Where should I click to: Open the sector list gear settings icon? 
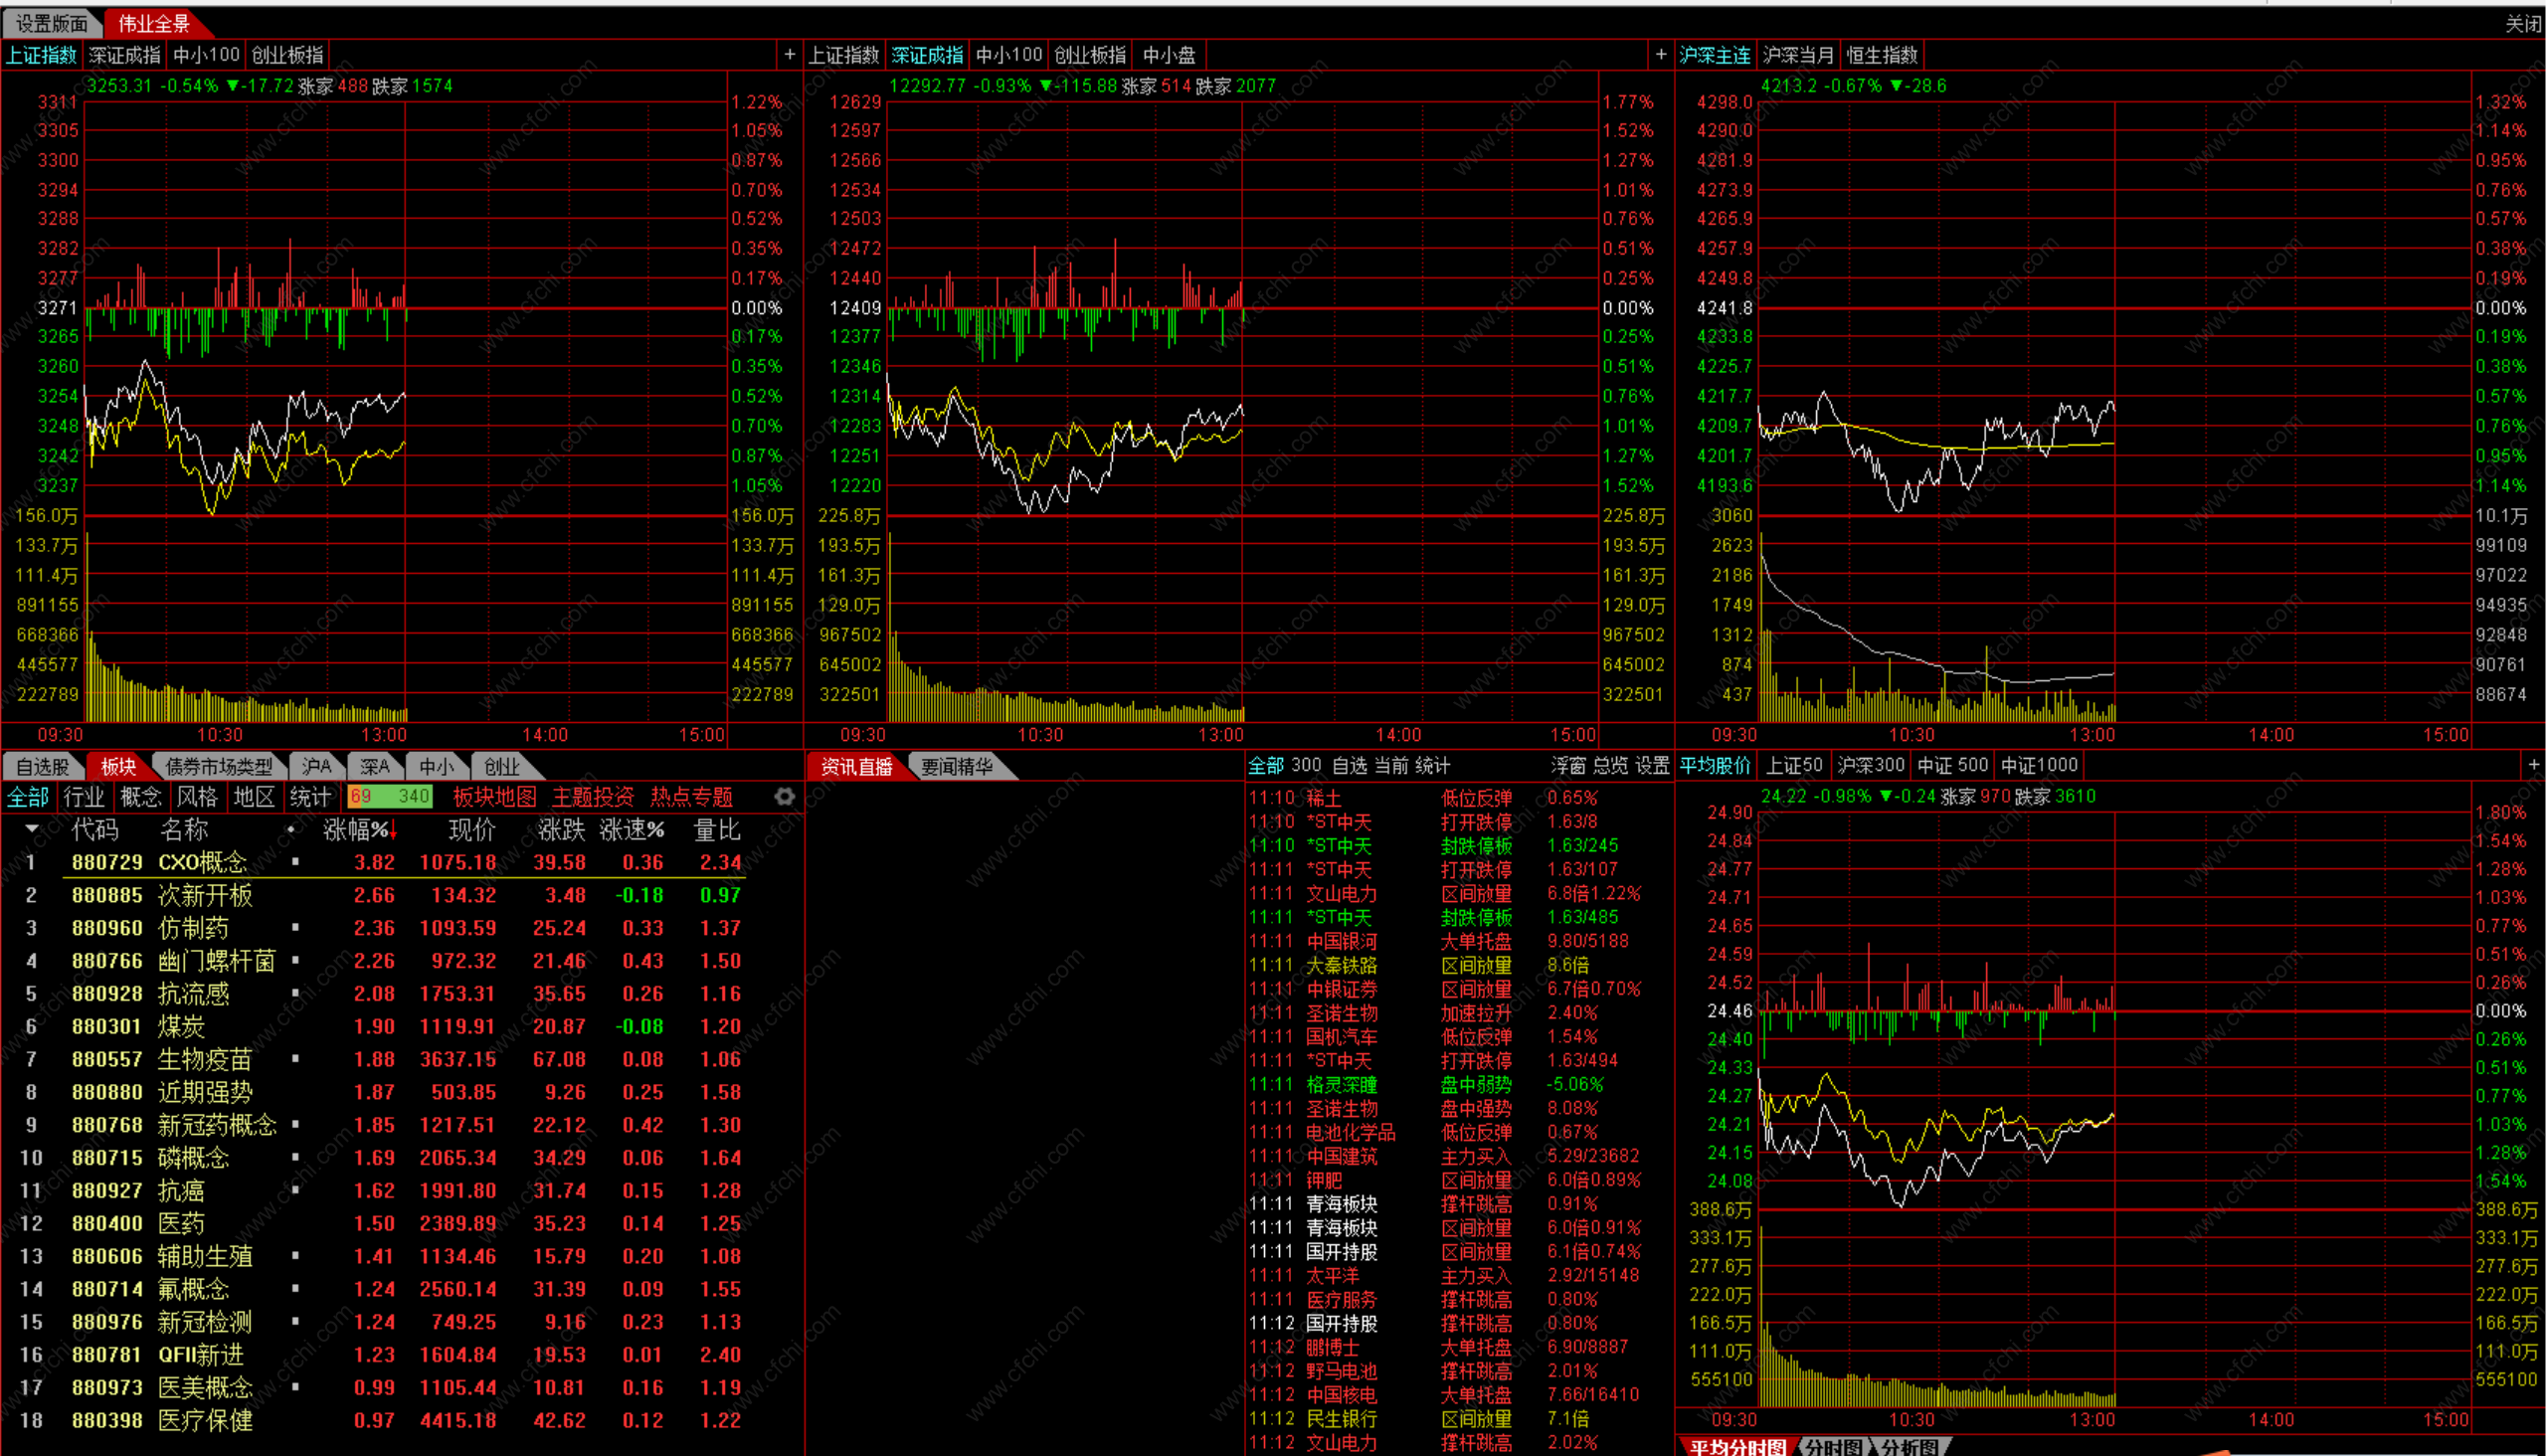(784, 796)
